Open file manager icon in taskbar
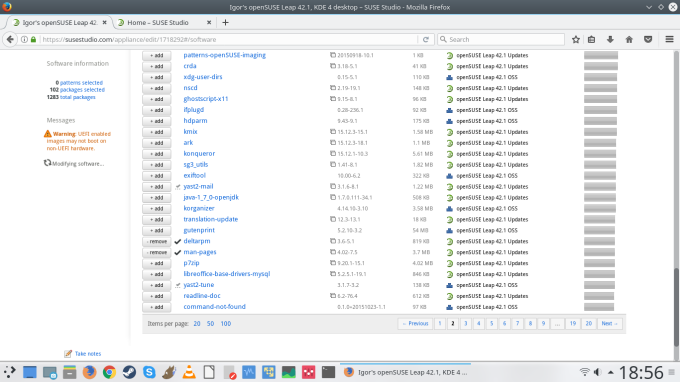 coord(69,372)
